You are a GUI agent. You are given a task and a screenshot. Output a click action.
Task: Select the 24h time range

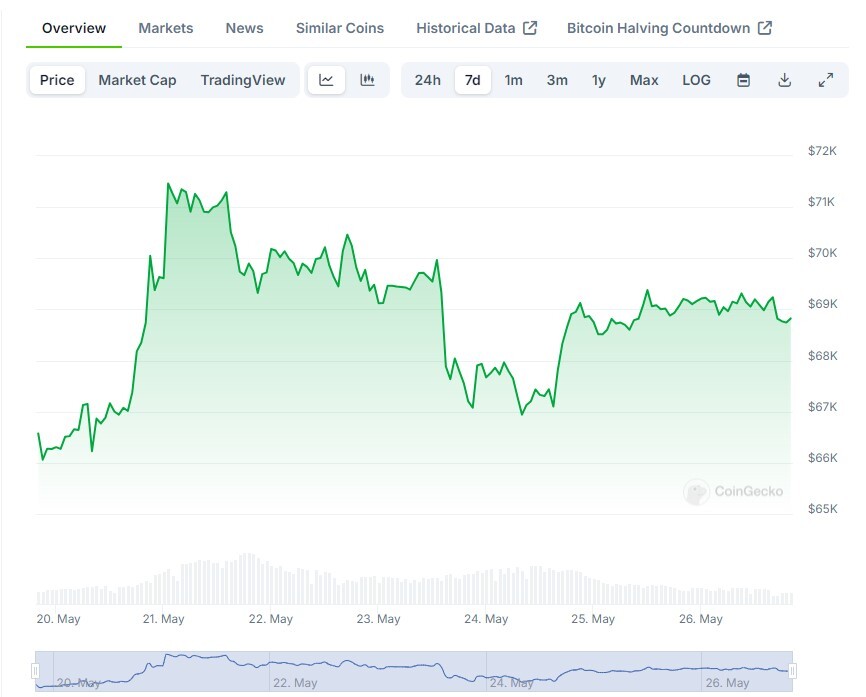[x=427, y=80]
